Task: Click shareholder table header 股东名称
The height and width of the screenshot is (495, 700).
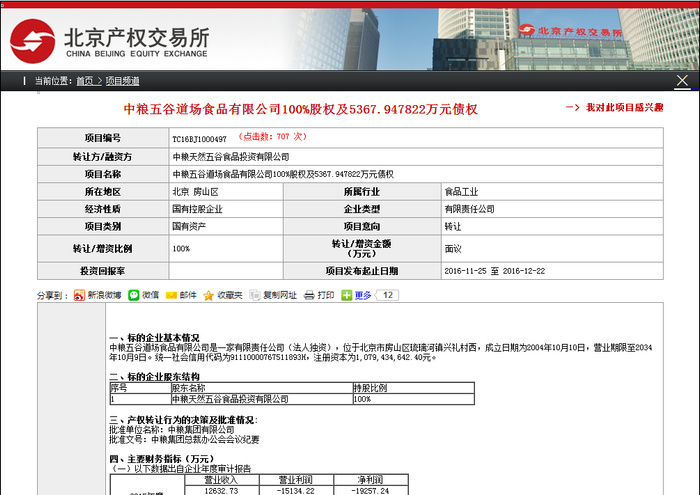Action: pyautogui.click(x=262, y=387)
